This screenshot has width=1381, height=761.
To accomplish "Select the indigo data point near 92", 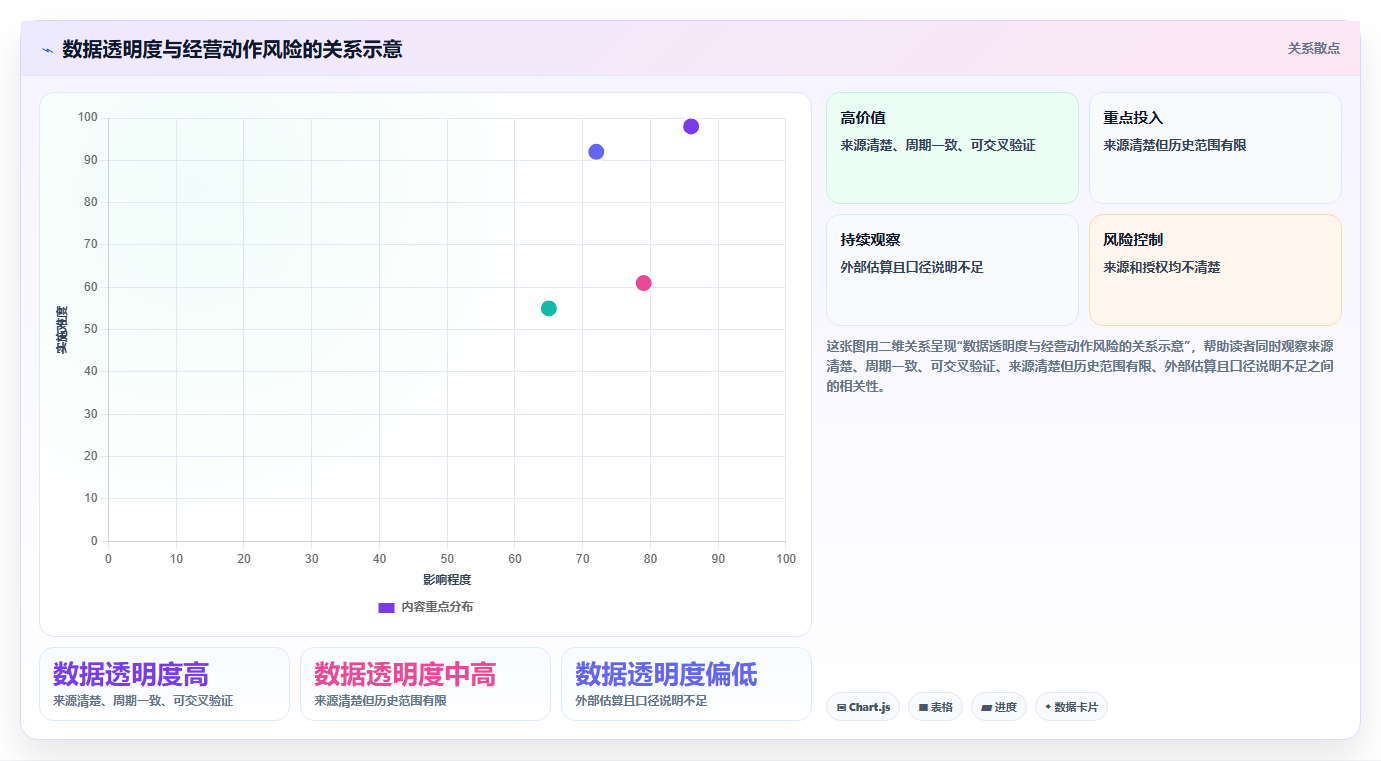I will (596, 152).
